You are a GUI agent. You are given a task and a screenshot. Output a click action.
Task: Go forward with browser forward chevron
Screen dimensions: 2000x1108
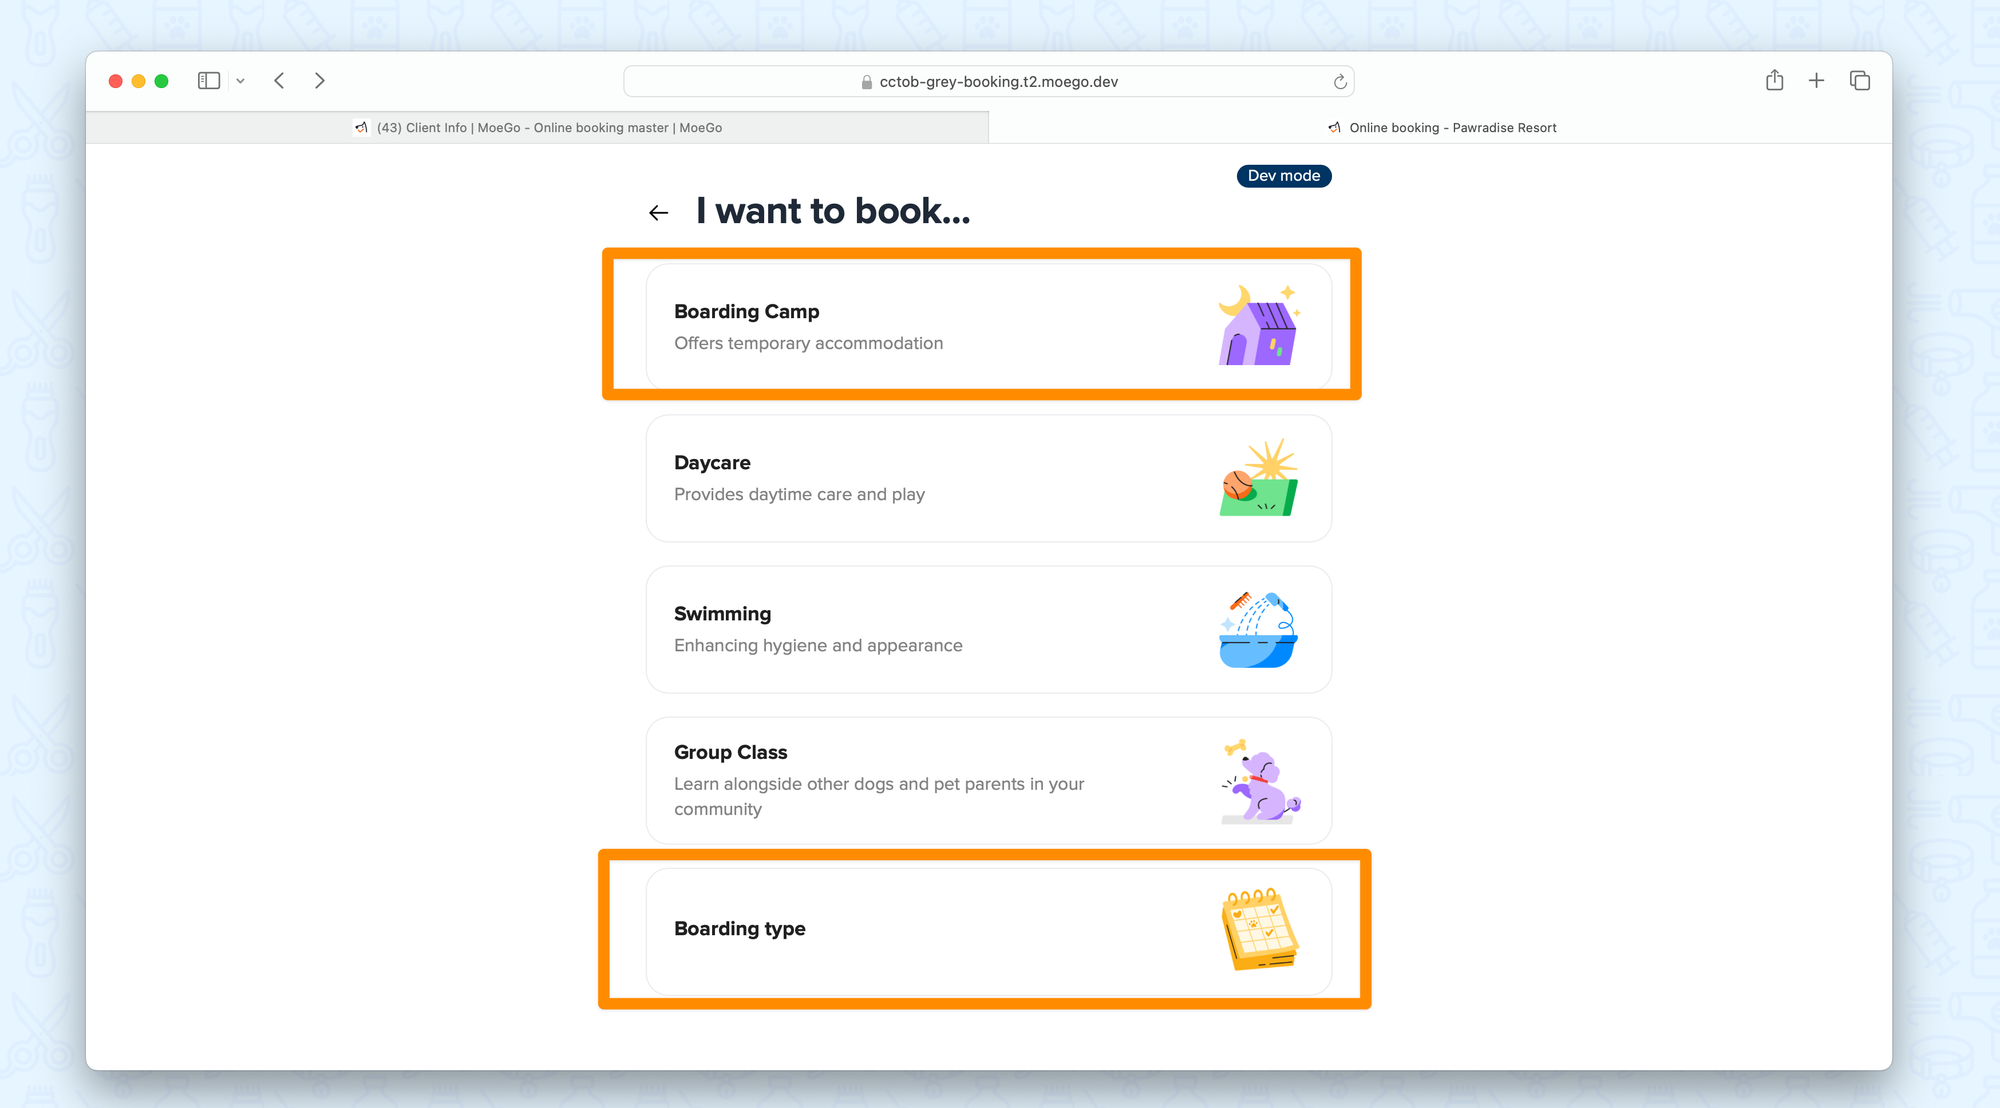click(319, 81)
